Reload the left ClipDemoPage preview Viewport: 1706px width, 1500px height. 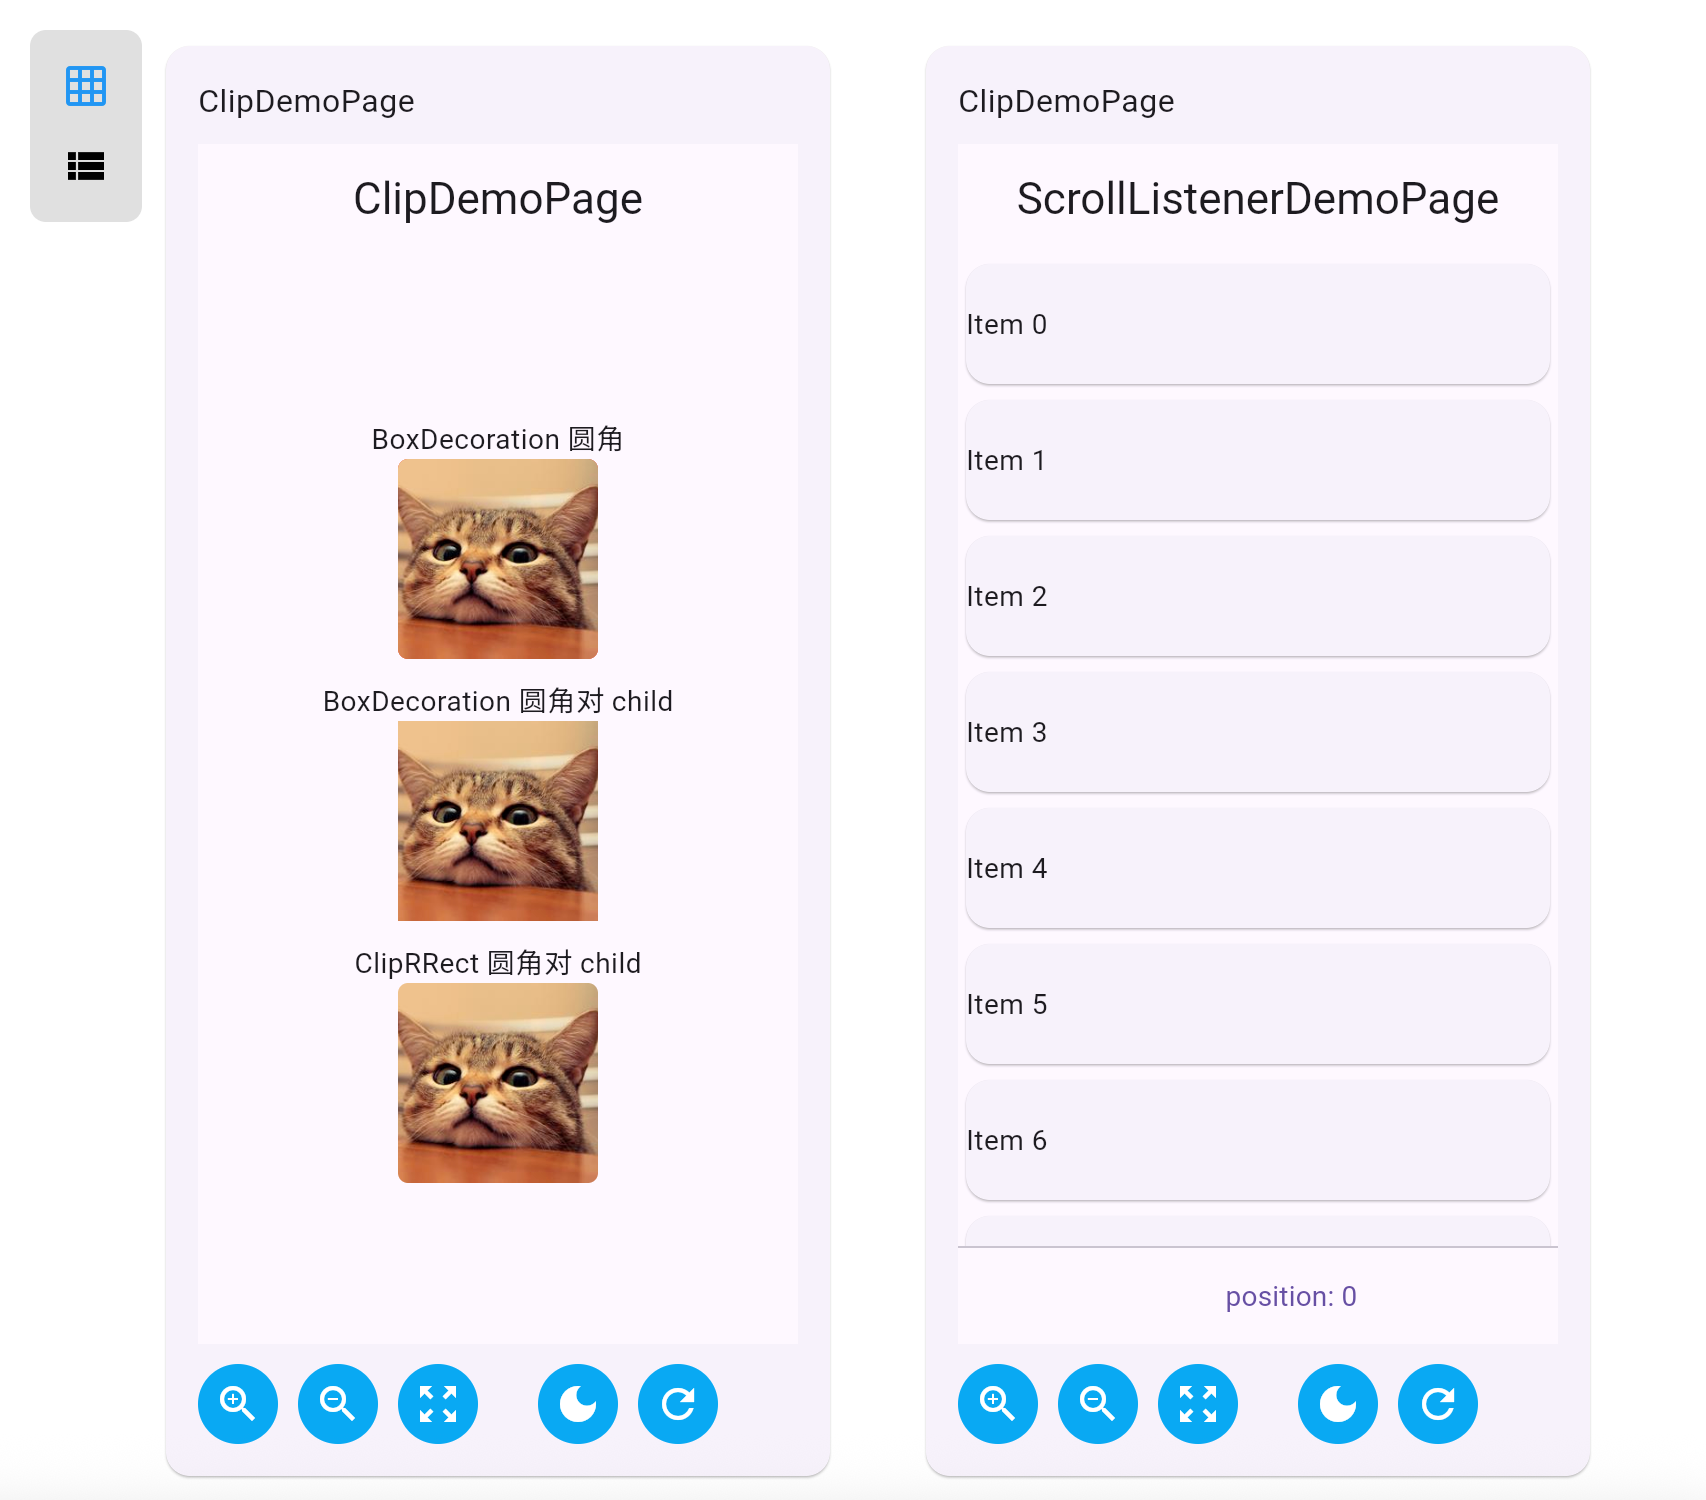678,1404
